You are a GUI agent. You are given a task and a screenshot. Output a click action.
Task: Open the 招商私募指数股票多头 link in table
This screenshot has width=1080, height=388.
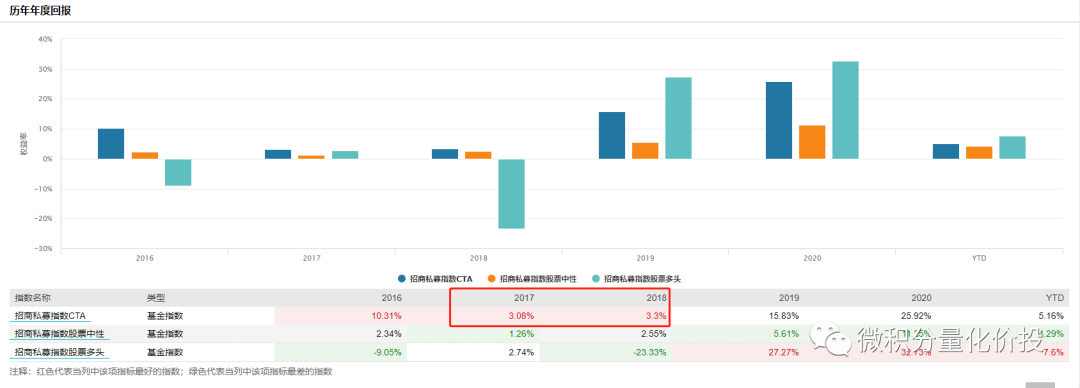(x=59, y=353)
